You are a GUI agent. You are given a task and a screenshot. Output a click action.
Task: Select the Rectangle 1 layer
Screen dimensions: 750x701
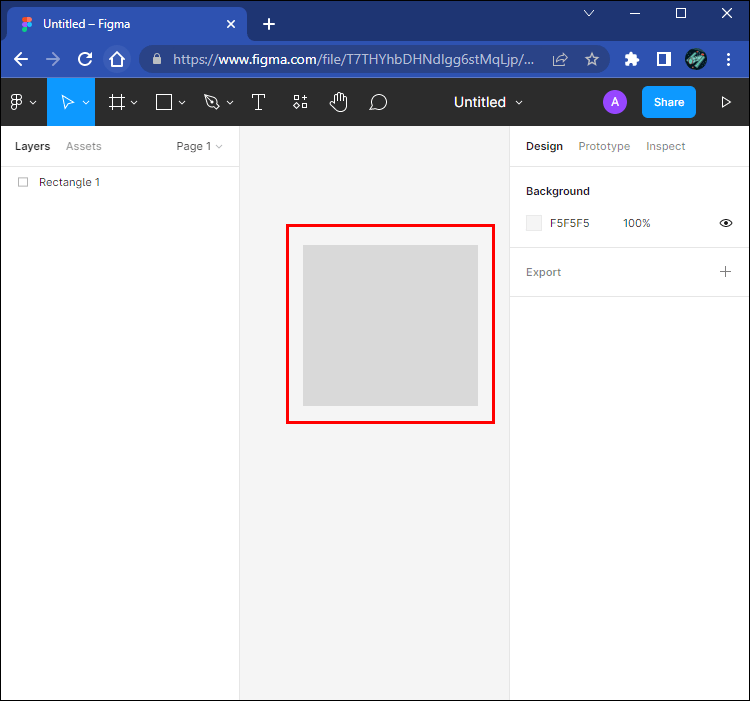tap(69, 182)
